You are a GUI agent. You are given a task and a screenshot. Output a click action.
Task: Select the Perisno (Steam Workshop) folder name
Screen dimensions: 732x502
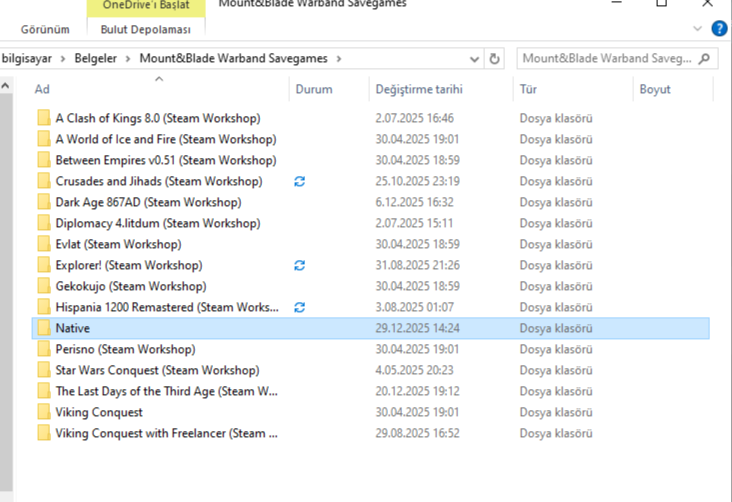click(126, 349)
